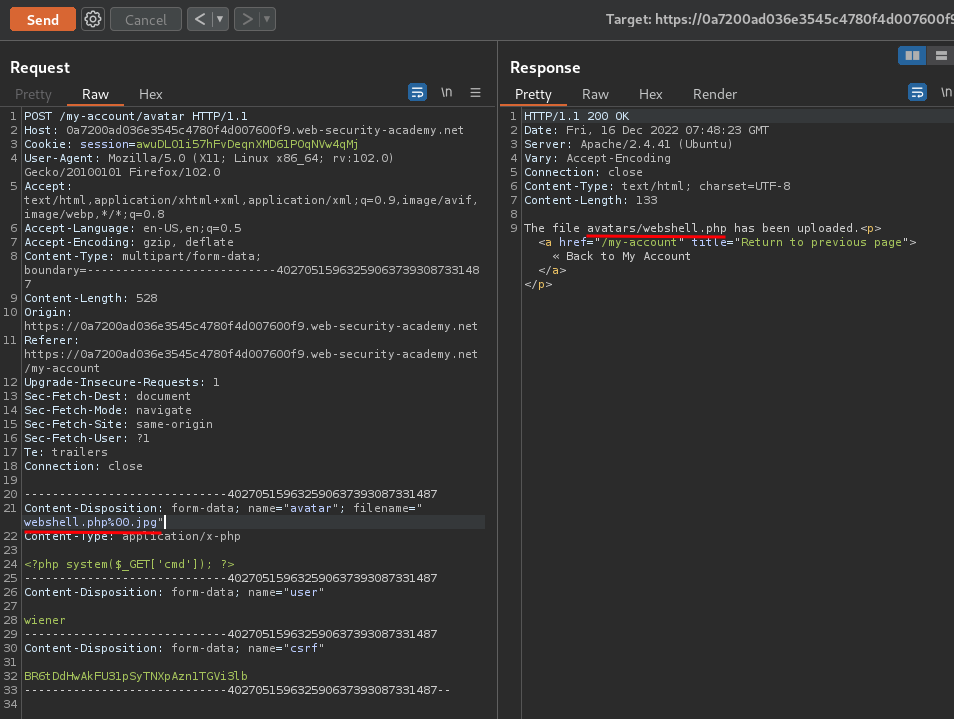Select the Response Pretty tab
The image size is (954, 719).
click(x=533, y=94)
